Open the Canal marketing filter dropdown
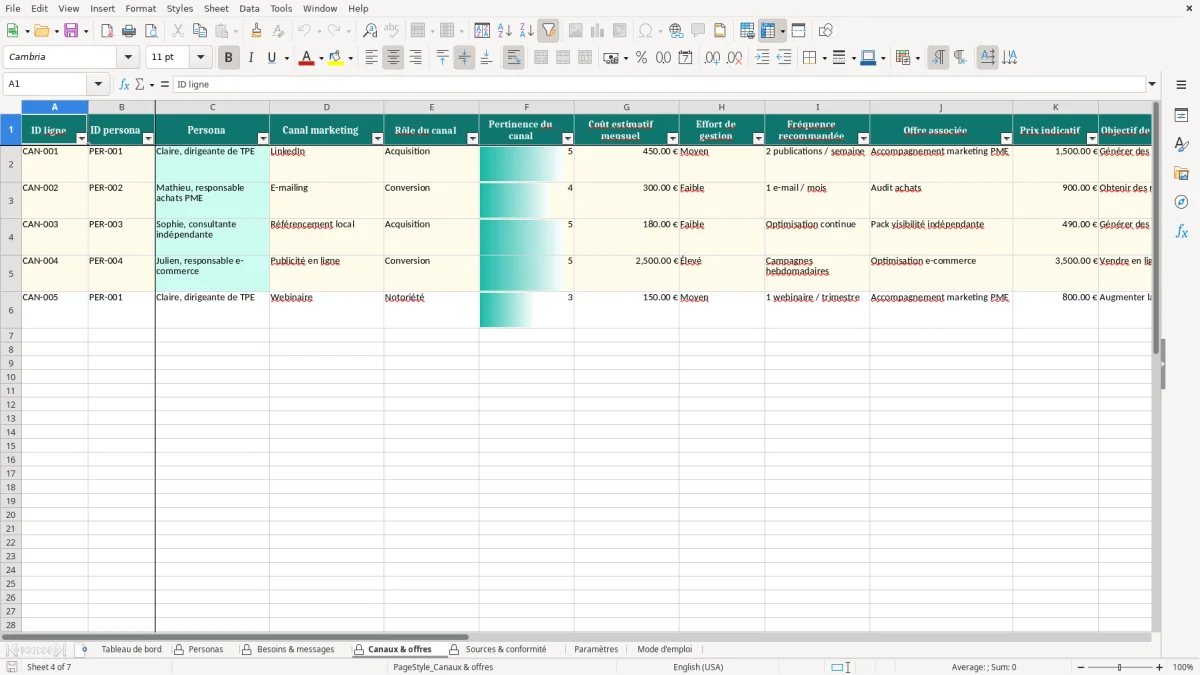The image size is (1200, 675). (378, 139)
